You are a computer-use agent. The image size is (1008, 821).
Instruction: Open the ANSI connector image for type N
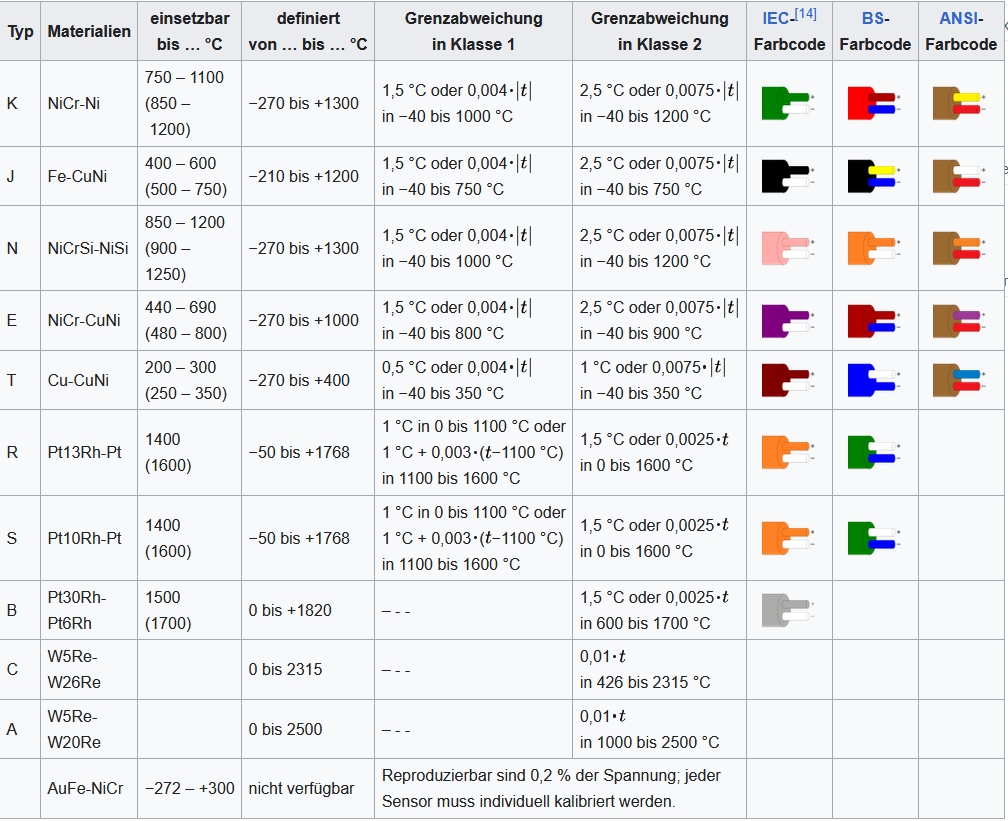[x=960, y=248]
